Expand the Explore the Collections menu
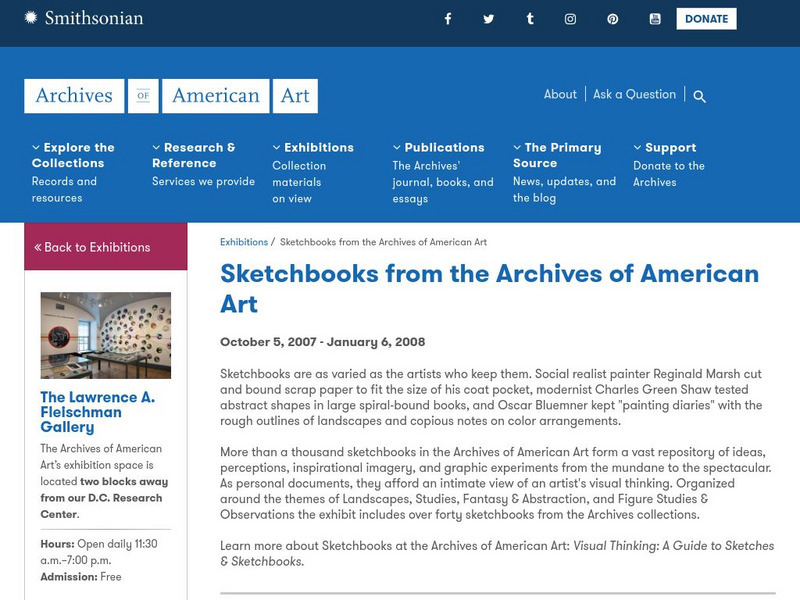Image resolution: width=800 pixels, height=600 pixels. click(73, 155)
